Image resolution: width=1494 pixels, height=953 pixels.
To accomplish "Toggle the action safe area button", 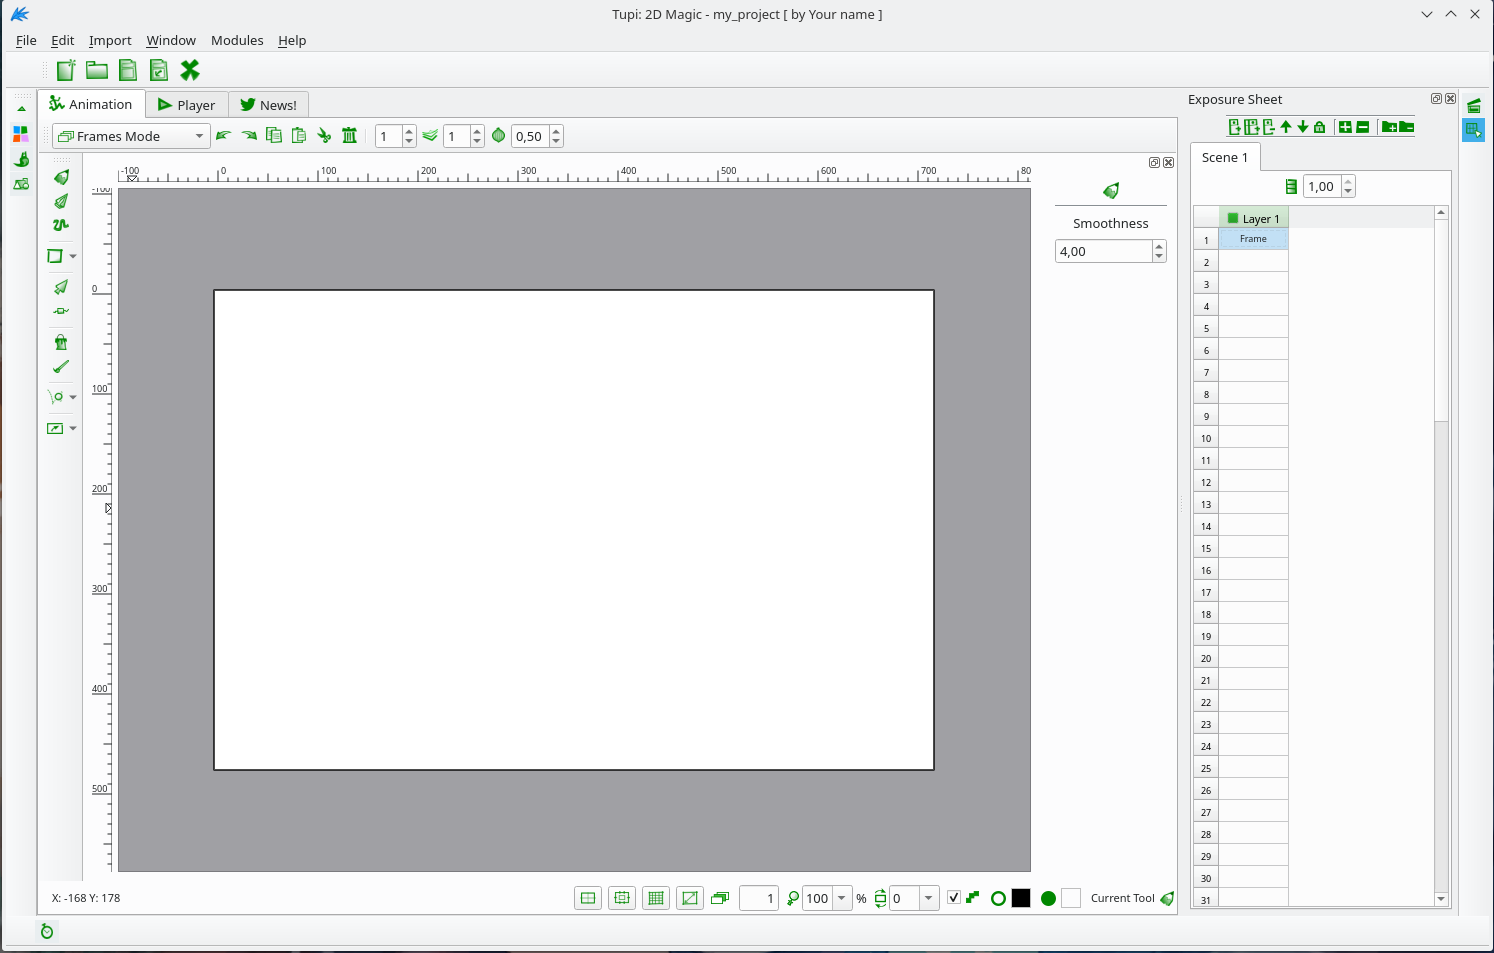I will coord(622,898).
